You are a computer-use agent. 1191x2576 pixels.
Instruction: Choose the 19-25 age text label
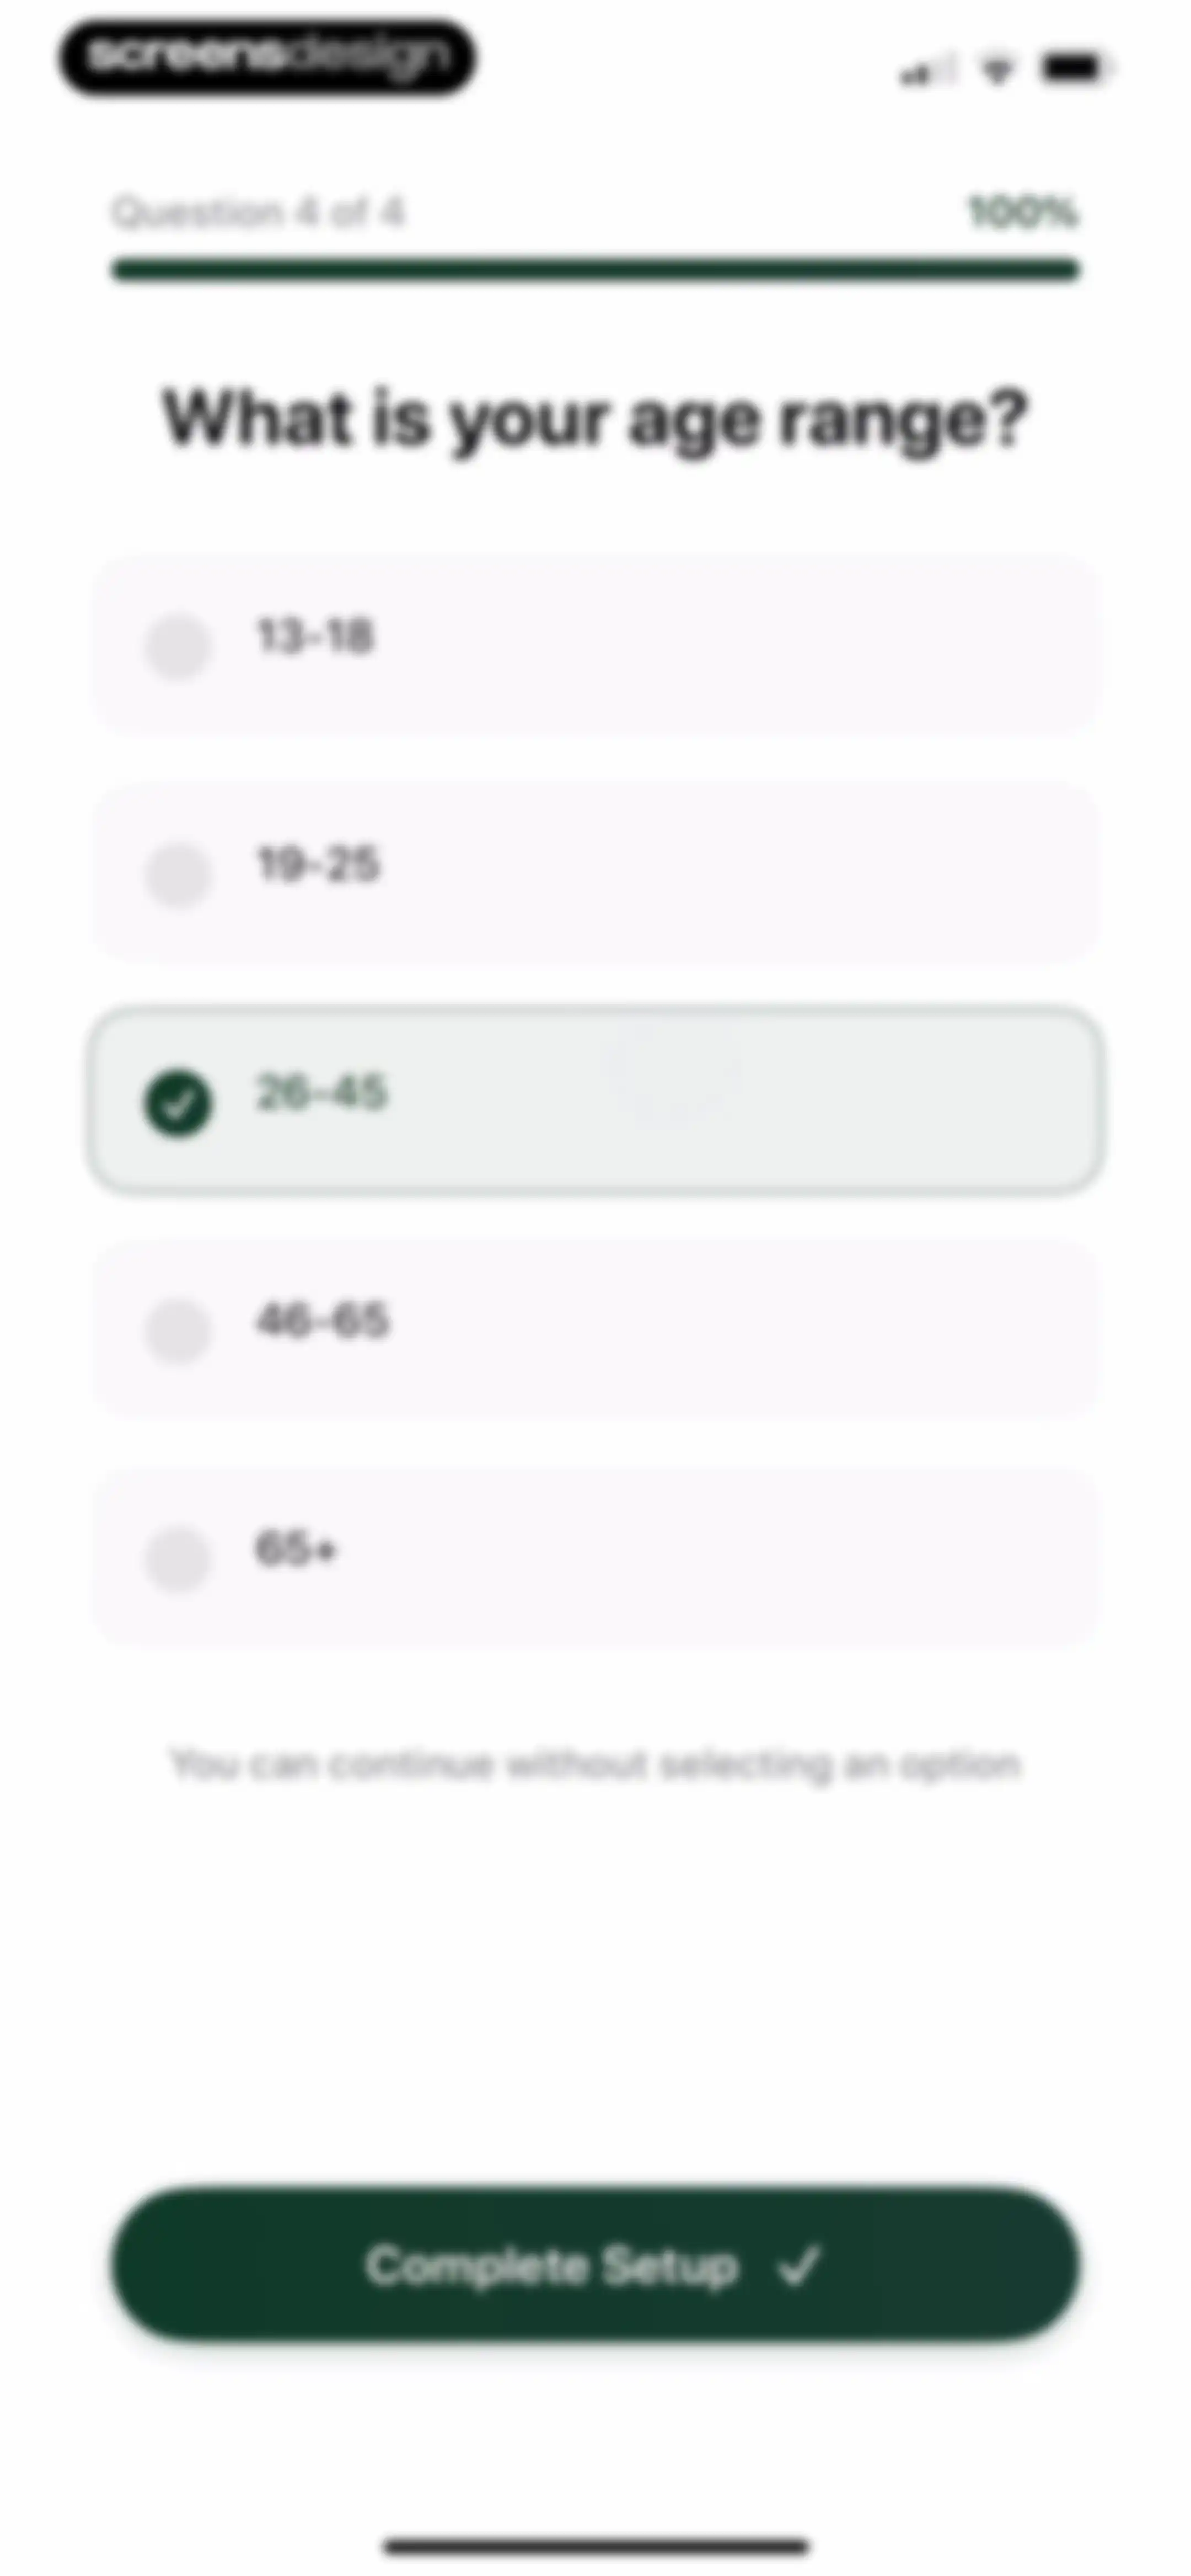[x=318, y=864]
